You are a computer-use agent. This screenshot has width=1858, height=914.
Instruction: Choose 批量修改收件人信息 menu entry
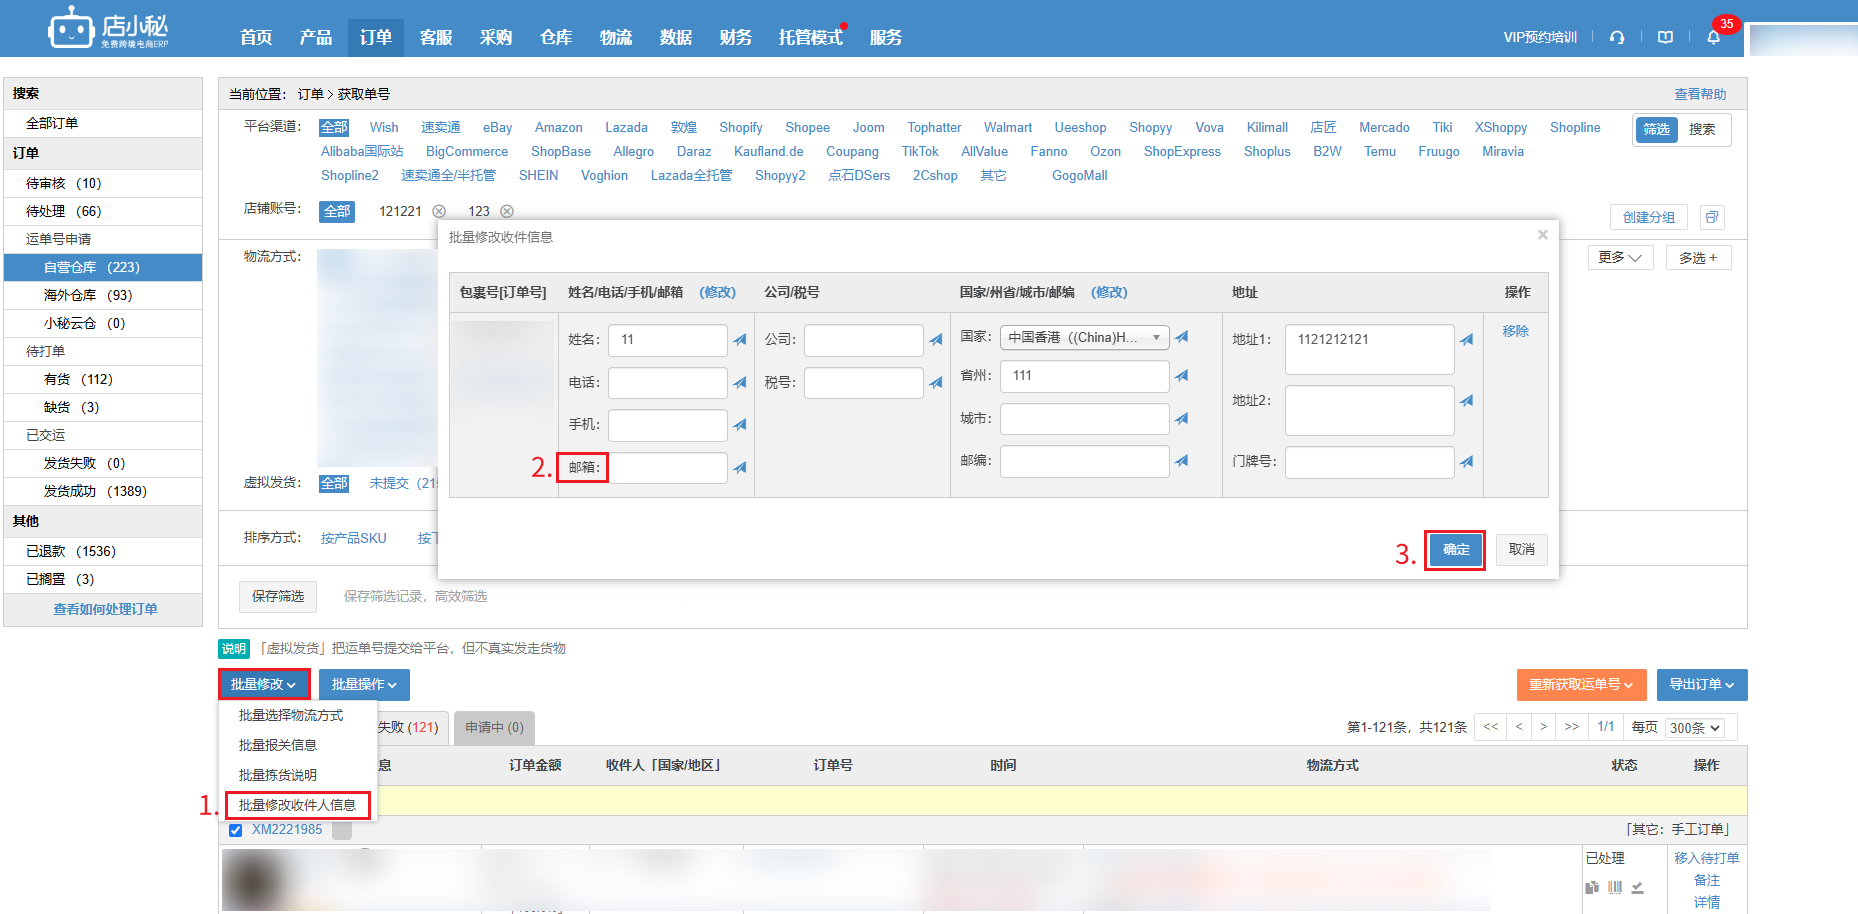[x=298, y=805]
